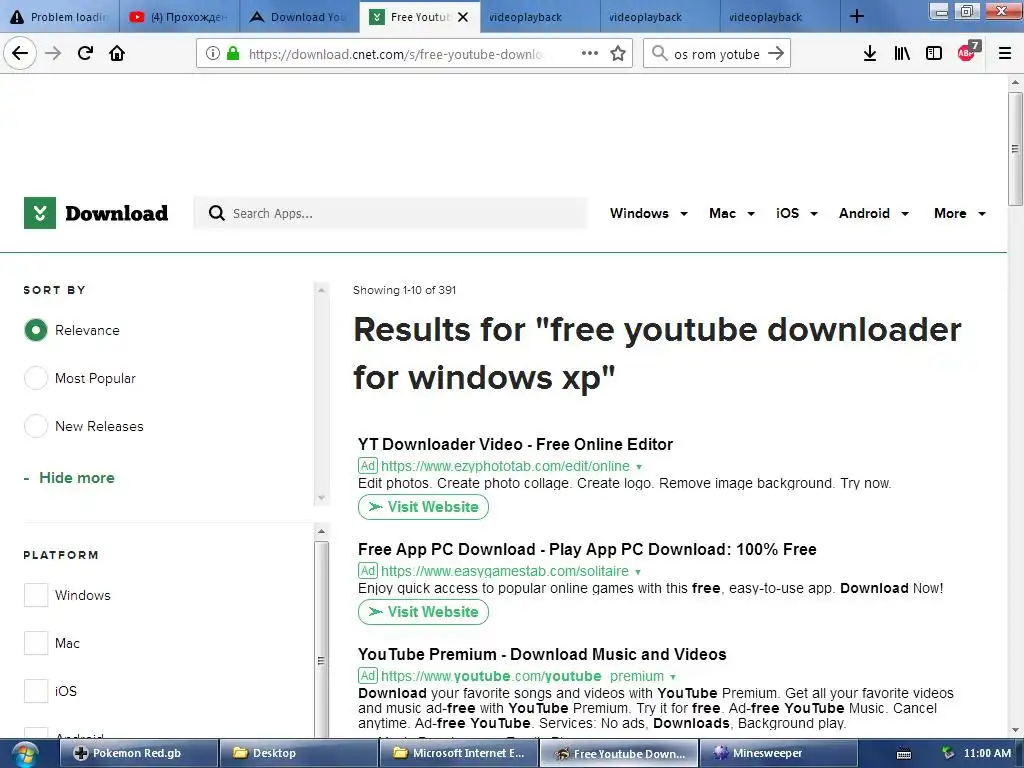Screen dimensions: 1024x768
Task: Open Pokemon Red.gb taskbar item
Action: coord(138,753)
